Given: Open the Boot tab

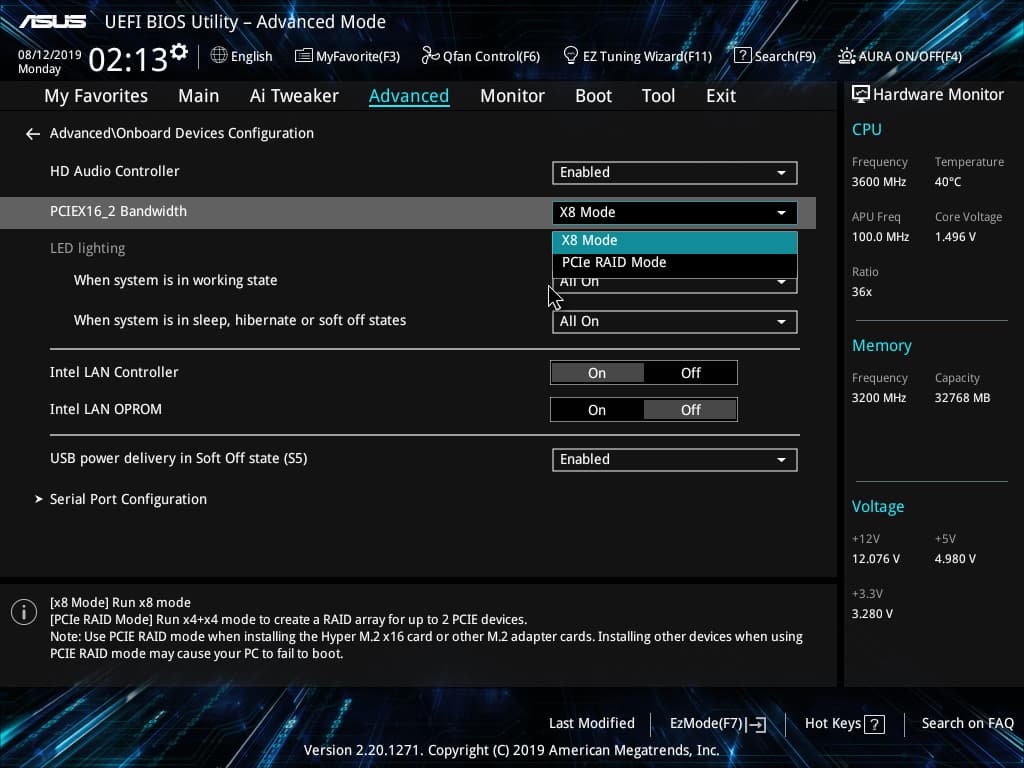Looking at the screenshot, I should coord(593,96).
